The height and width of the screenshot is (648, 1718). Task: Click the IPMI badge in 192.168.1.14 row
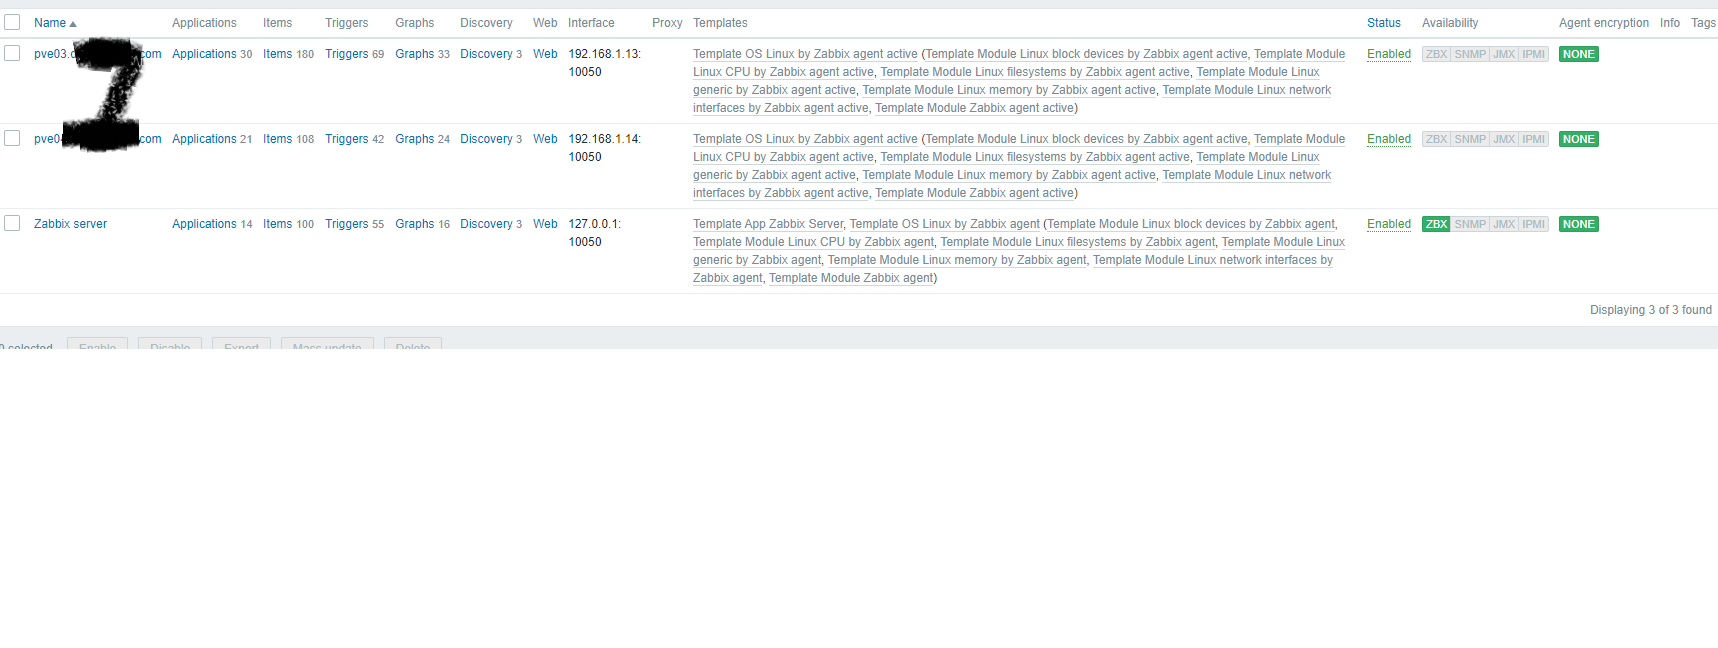(1533, 139)
